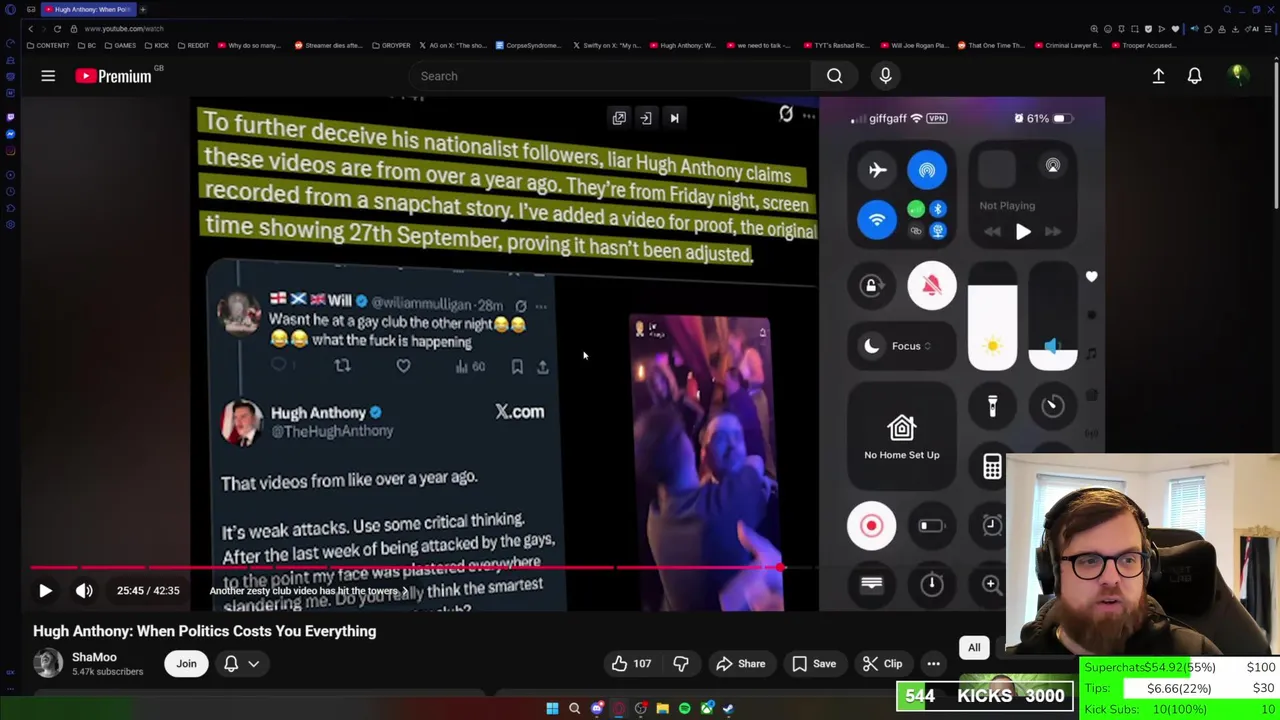Open the ShaMoo channel avatar
The image size is (1280, 720).
[x=47, y=663]
